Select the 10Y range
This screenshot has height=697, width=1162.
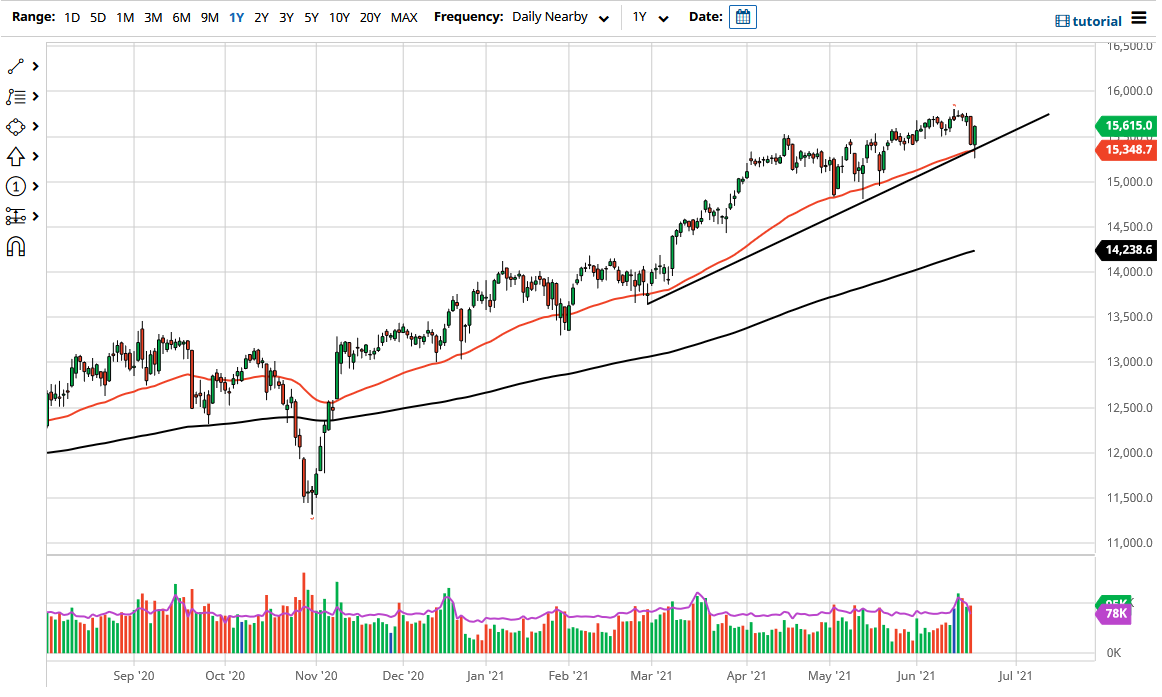coord(340,17)
